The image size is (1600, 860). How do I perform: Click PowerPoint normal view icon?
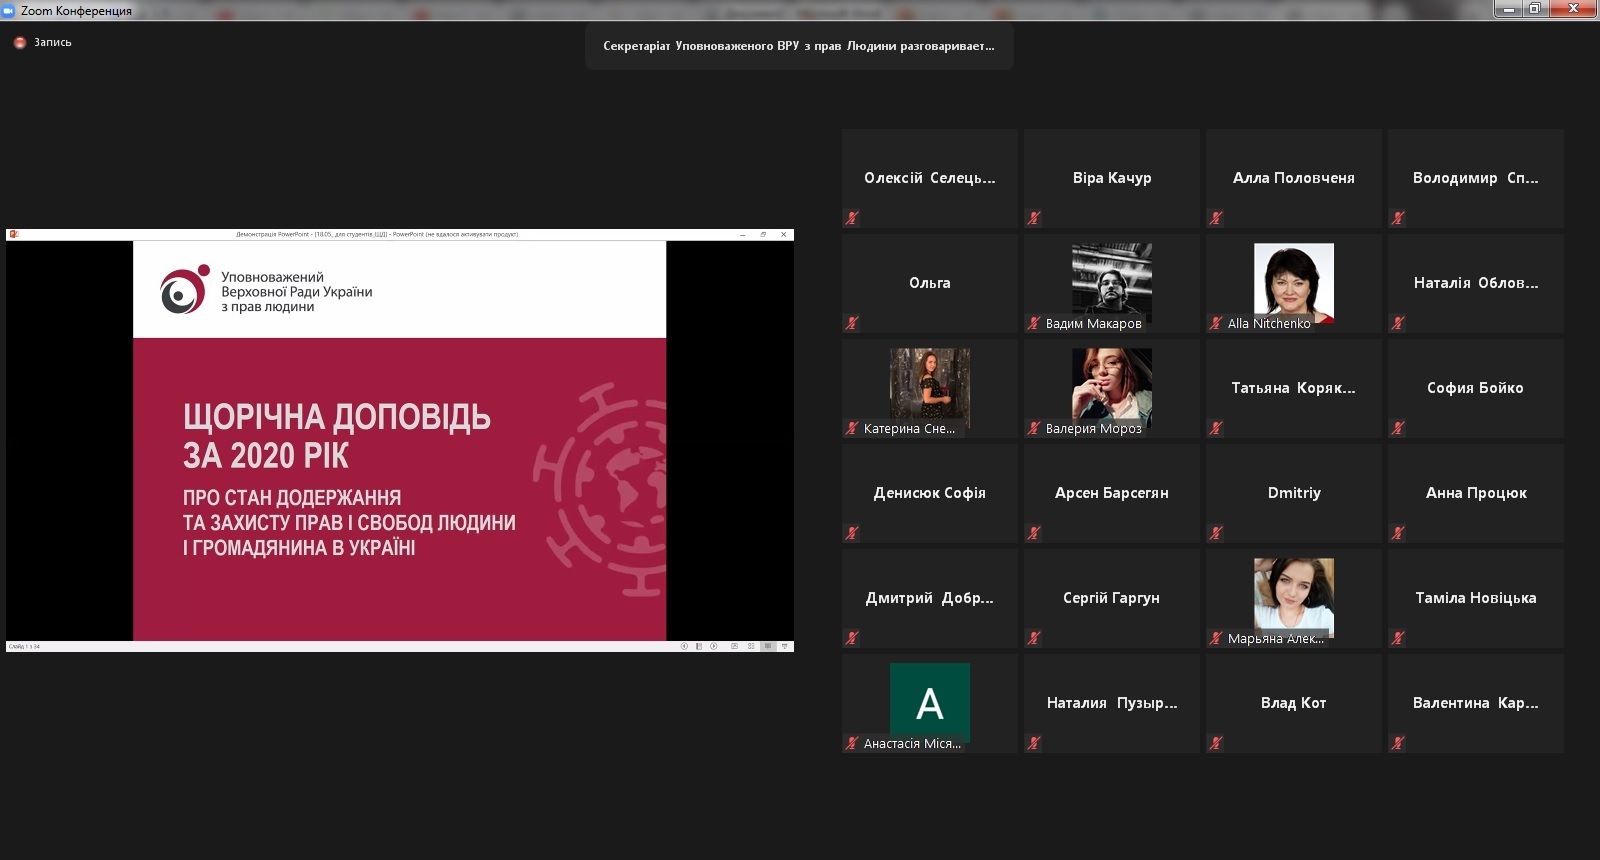(734, 646)
